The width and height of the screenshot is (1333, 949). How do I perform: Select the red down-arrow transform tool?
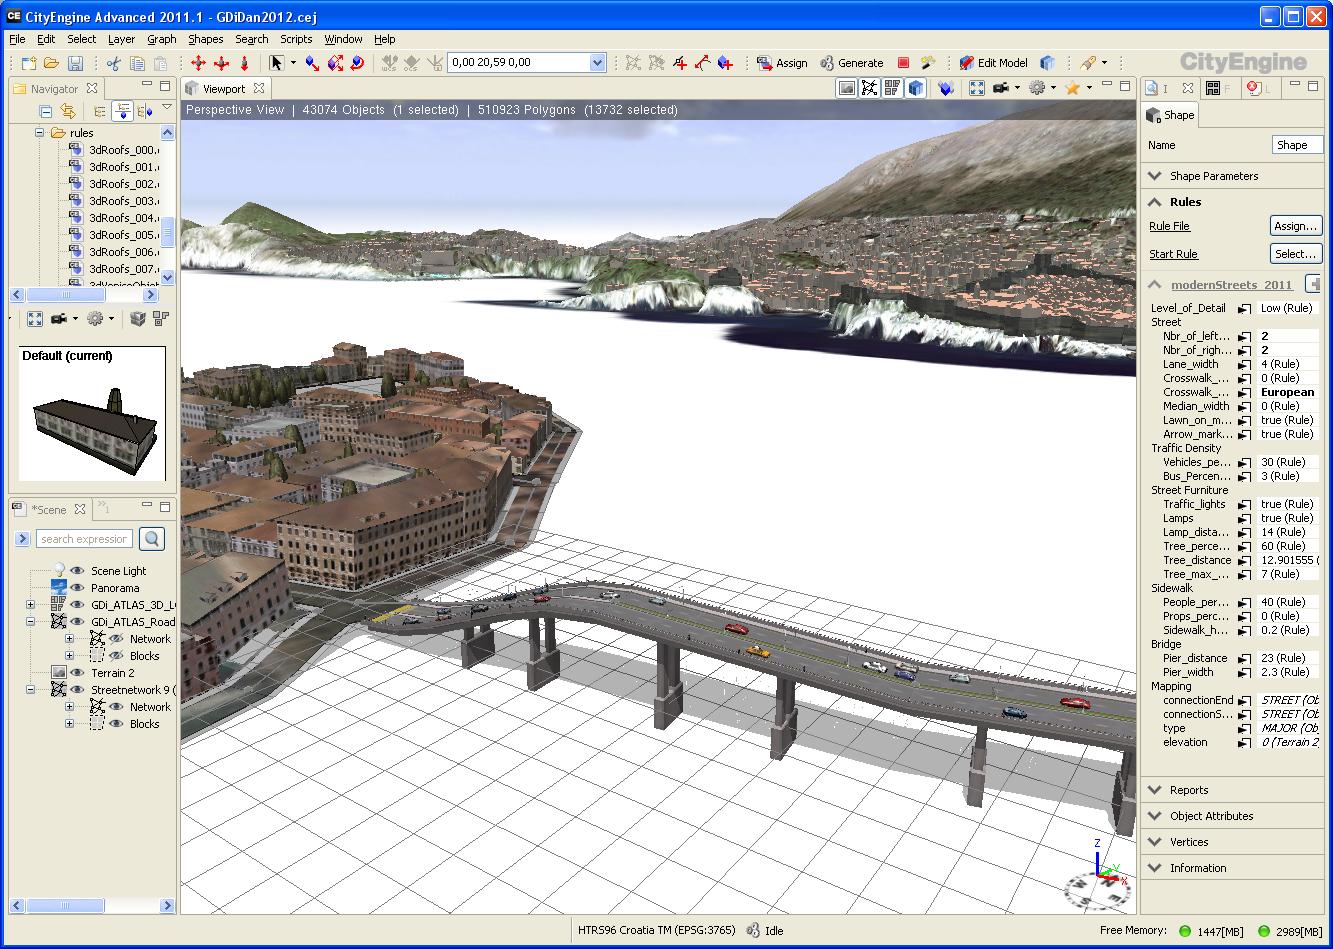click(244, 63)
